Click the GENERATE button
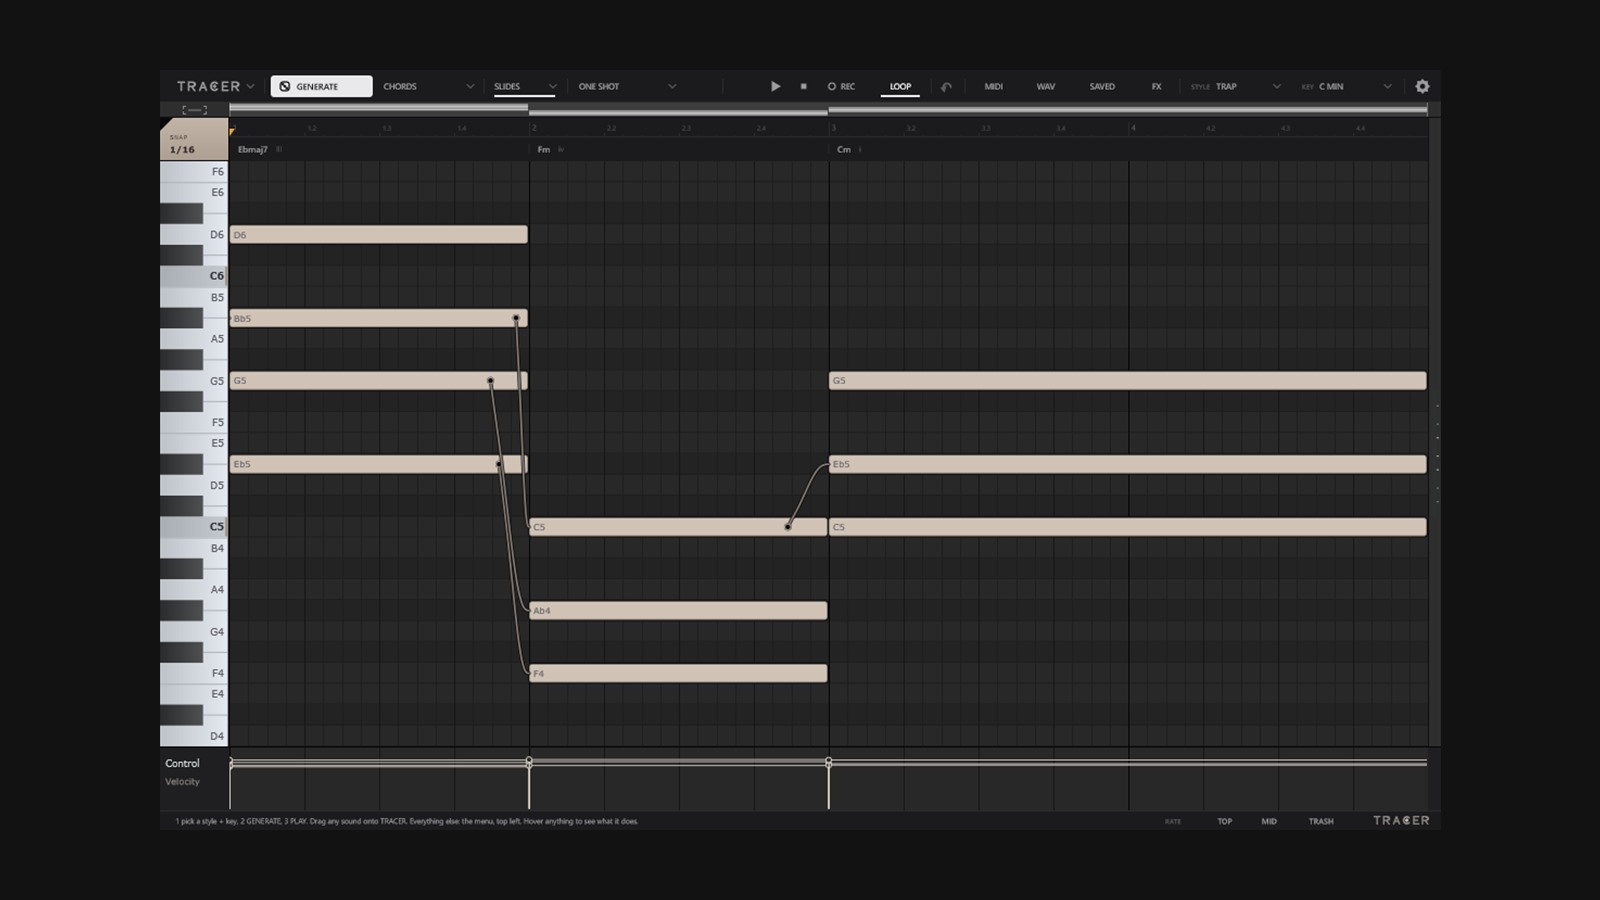Screen dimensions: 1600x900 click(x=321, y=86)
